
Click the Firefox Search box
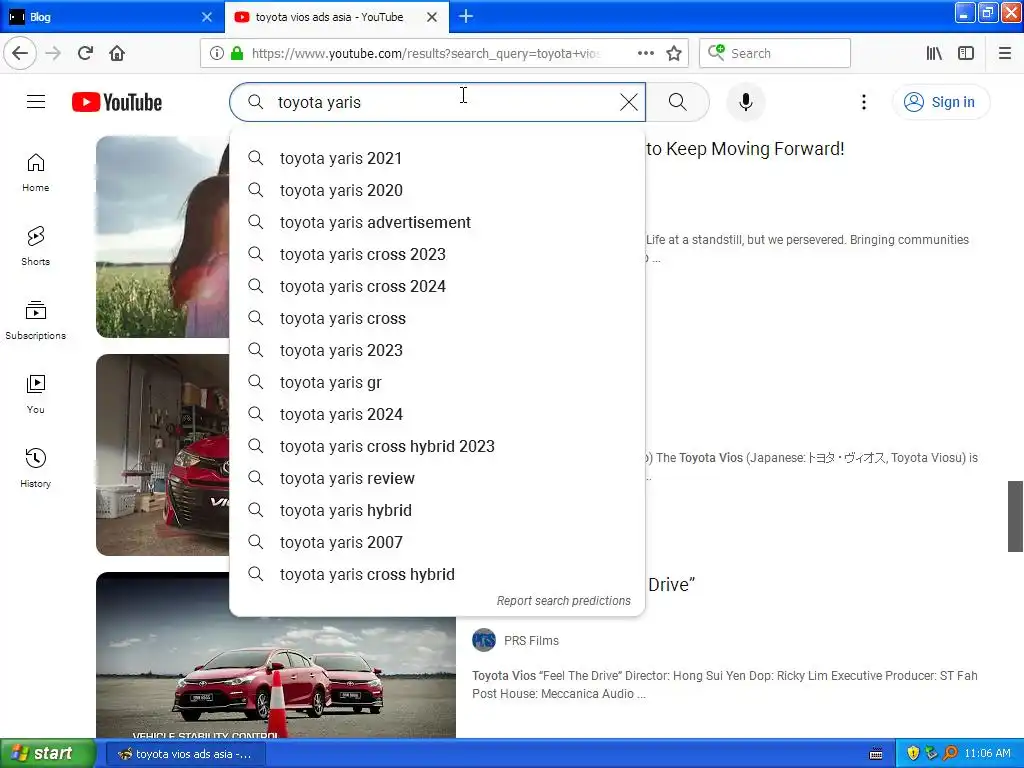pos(775,53)
